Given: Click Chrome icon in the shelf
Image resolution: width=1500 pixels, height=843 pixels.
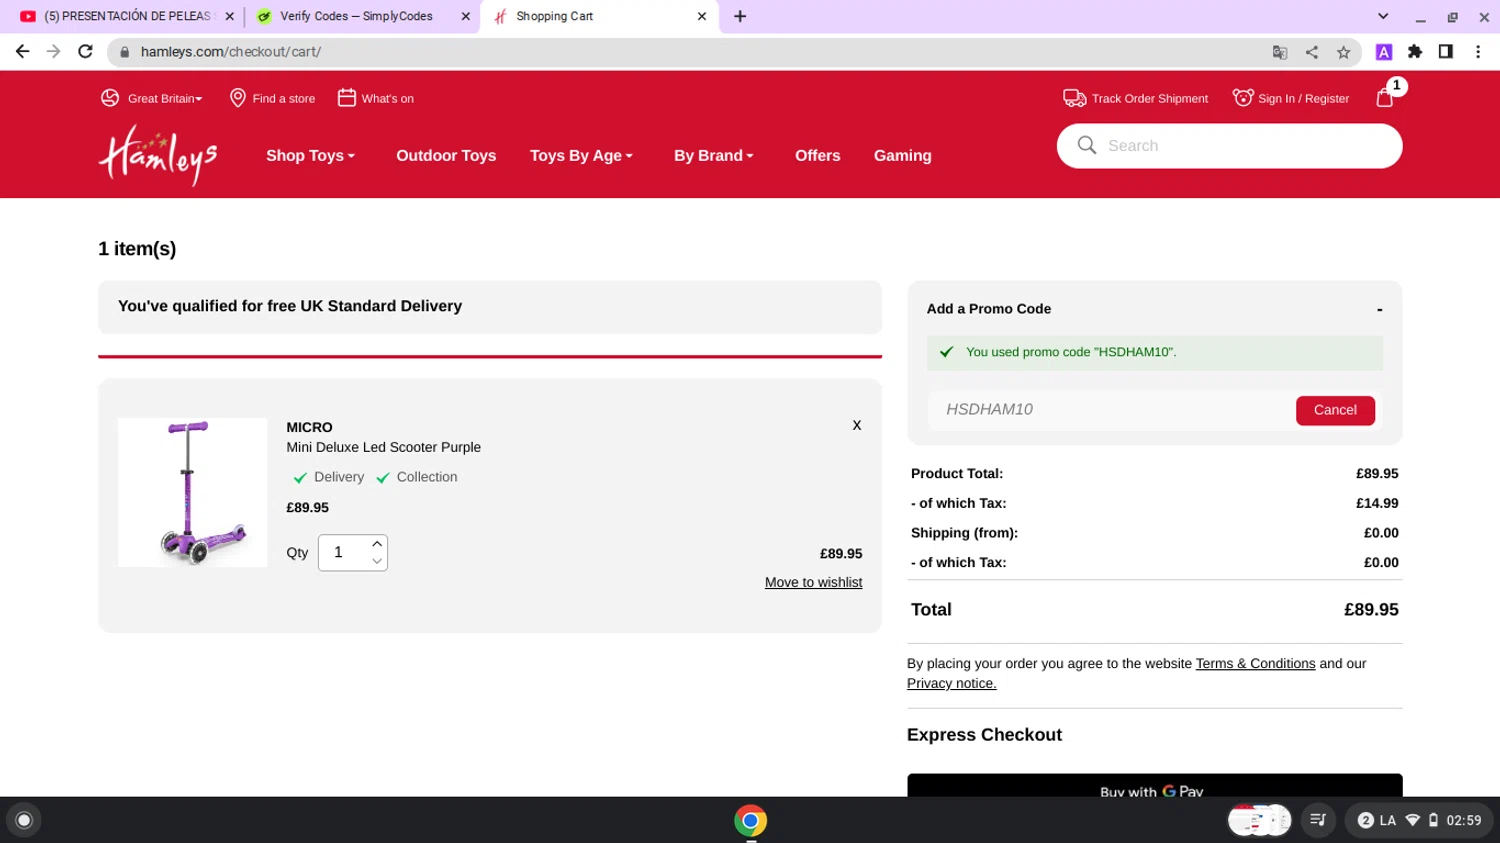Looking at the screenshot, I should [750, 820].
